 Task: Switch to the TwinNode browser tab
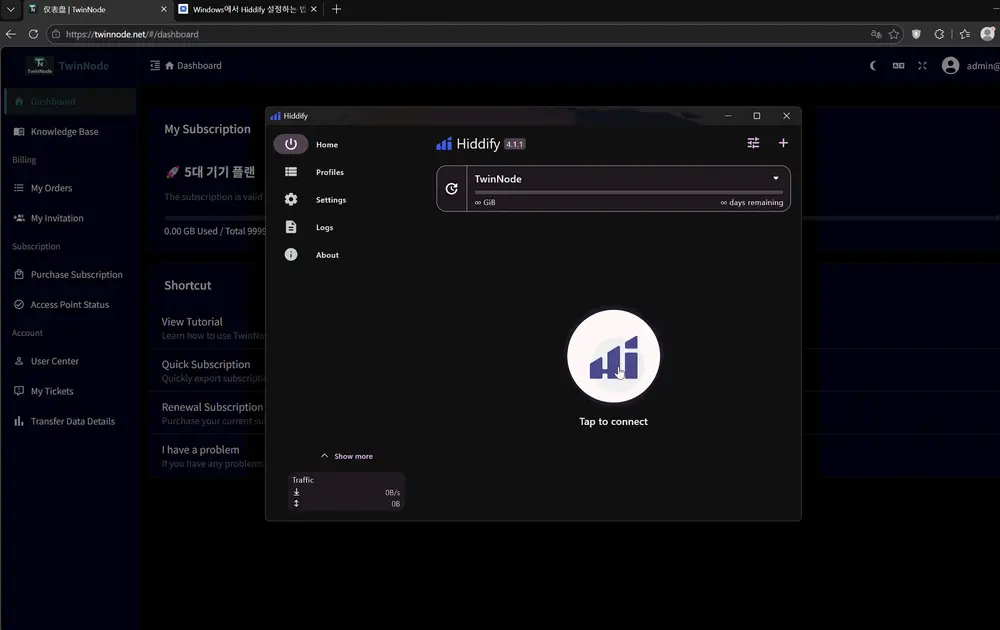[97, 10]
